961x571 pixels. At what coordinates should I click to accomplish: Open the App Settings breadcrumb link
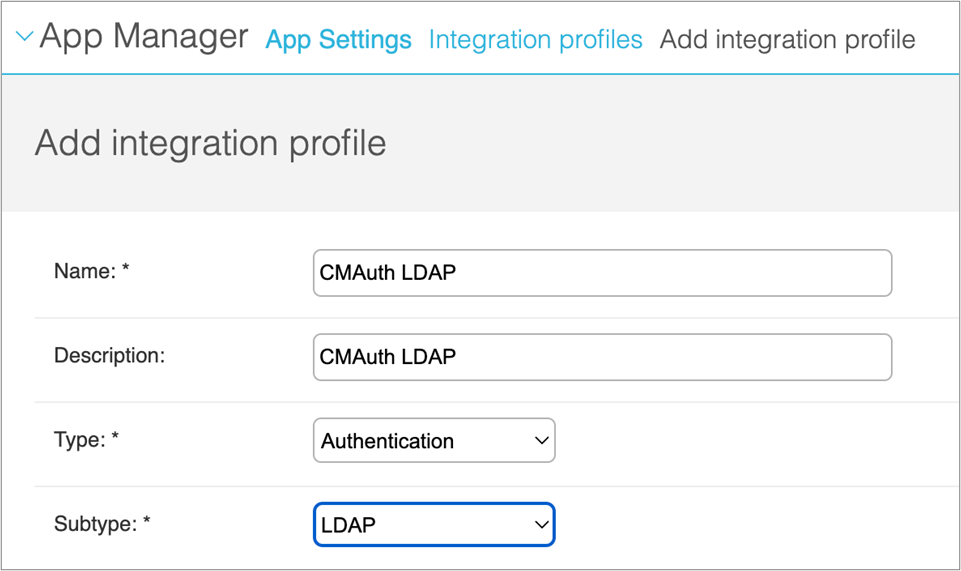[x=338, y=40]
